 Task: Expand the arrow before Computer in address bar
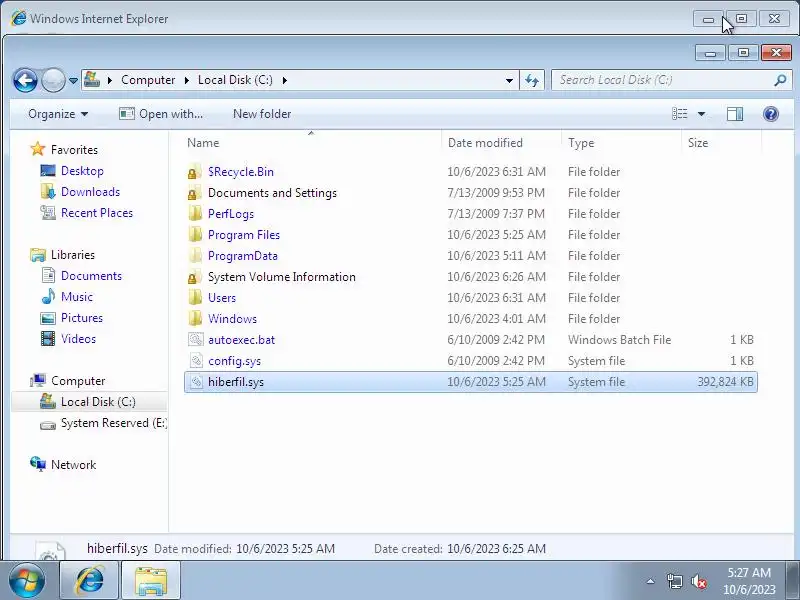click(110, 80)
